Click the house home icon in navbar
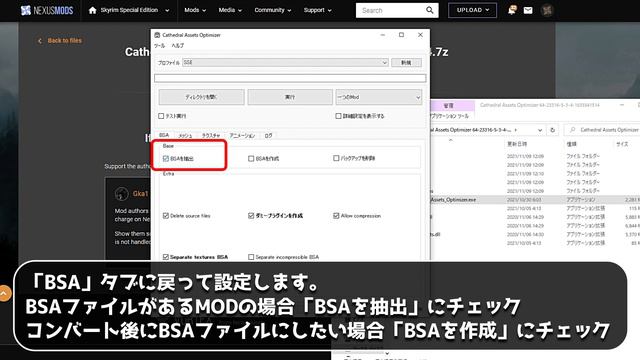This screenshot has width=640, height=360. pyautogui.click(x=93, y=10)
